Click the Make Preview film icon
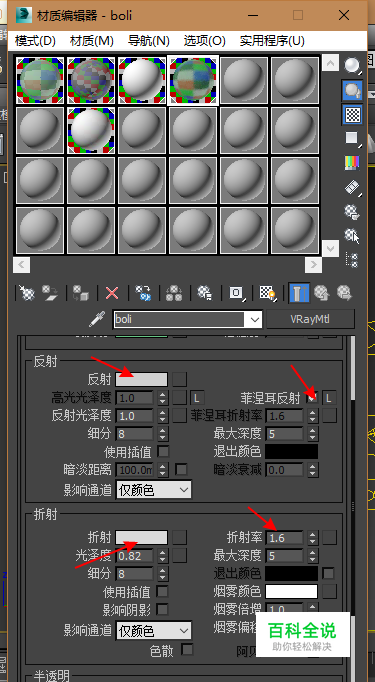 tap(352, 187)
